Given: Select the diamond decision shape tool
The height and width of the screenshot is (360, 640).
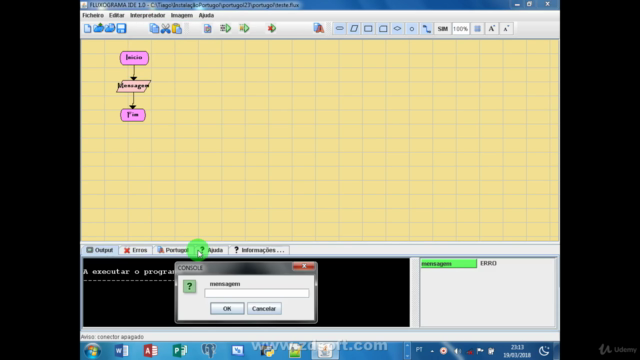Looking at the screenshot, I should click(x=397, y=29).
